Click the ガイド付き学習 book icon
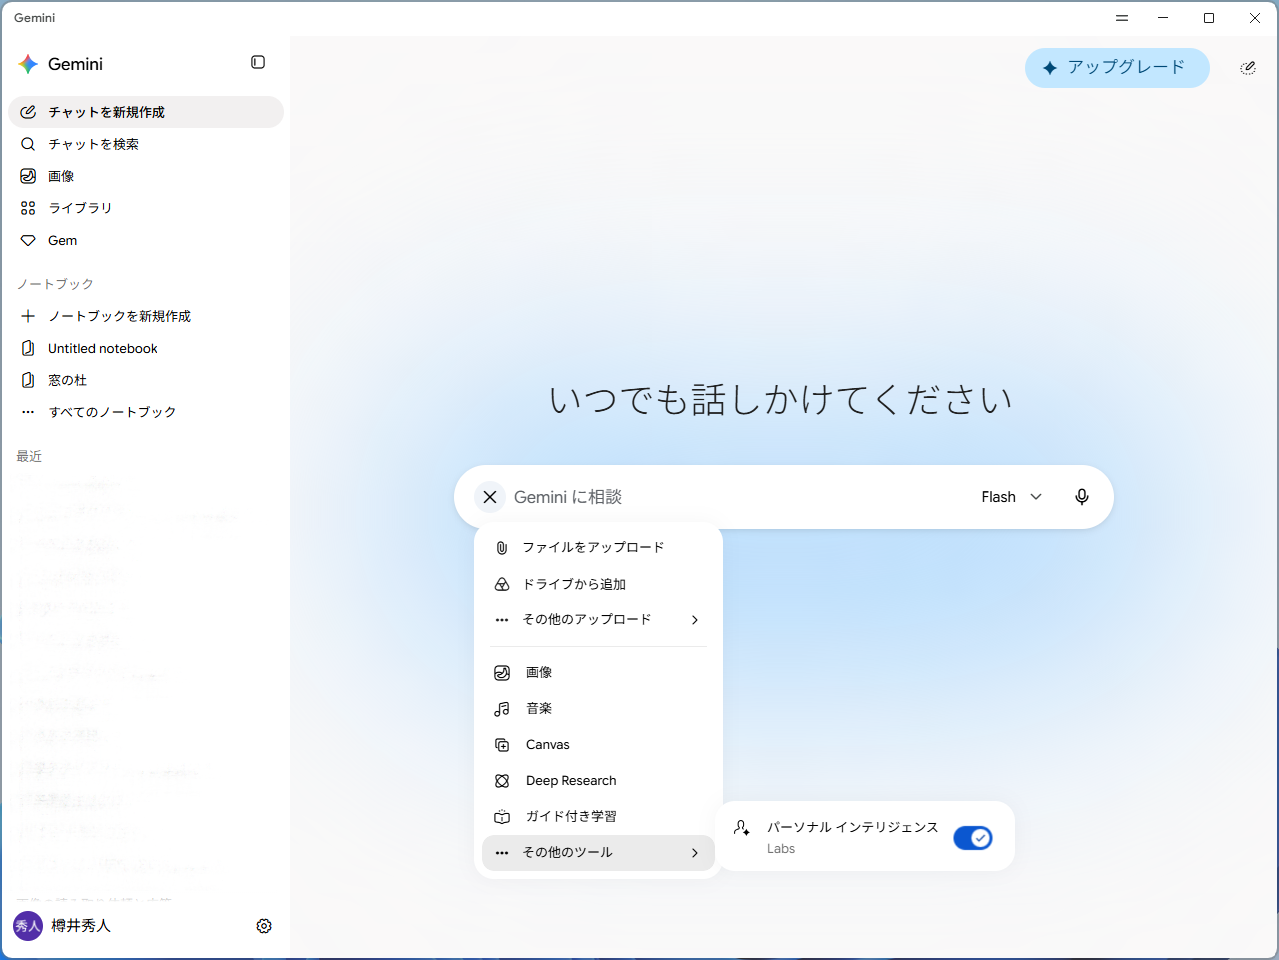The width and height of the screenshot is (1279, 960). coord(502,817)
